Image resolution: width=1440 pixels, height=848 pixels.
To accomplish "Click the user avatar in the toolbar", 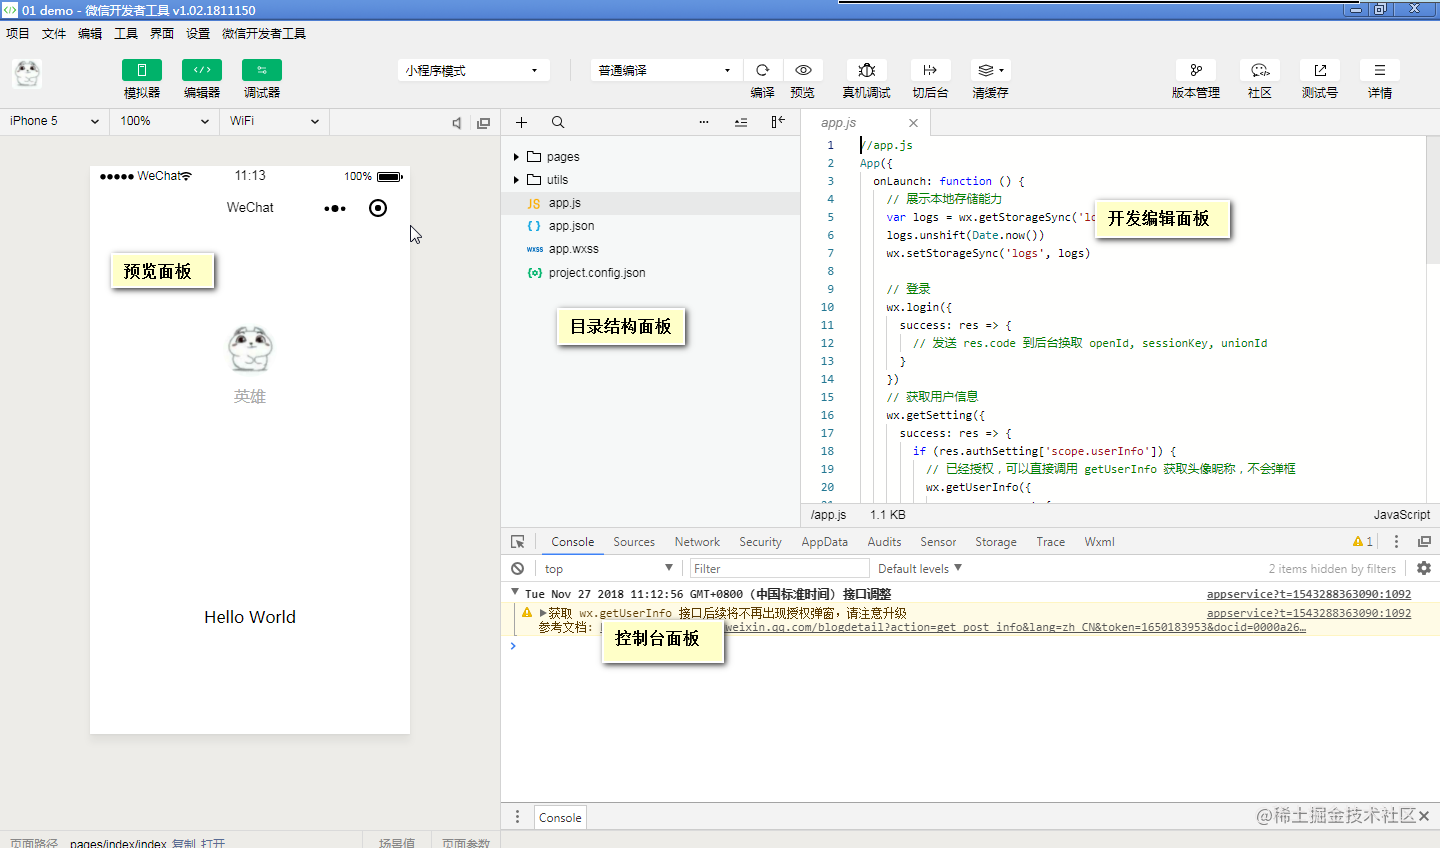I will tap(27, 73).
